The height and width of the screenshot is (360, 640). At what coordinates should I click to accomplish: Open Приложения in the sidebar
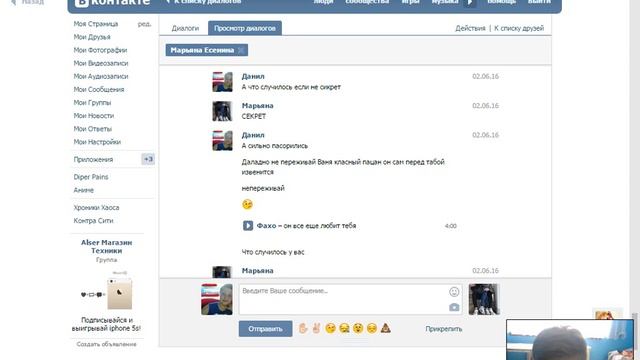[x=93, y=159]
